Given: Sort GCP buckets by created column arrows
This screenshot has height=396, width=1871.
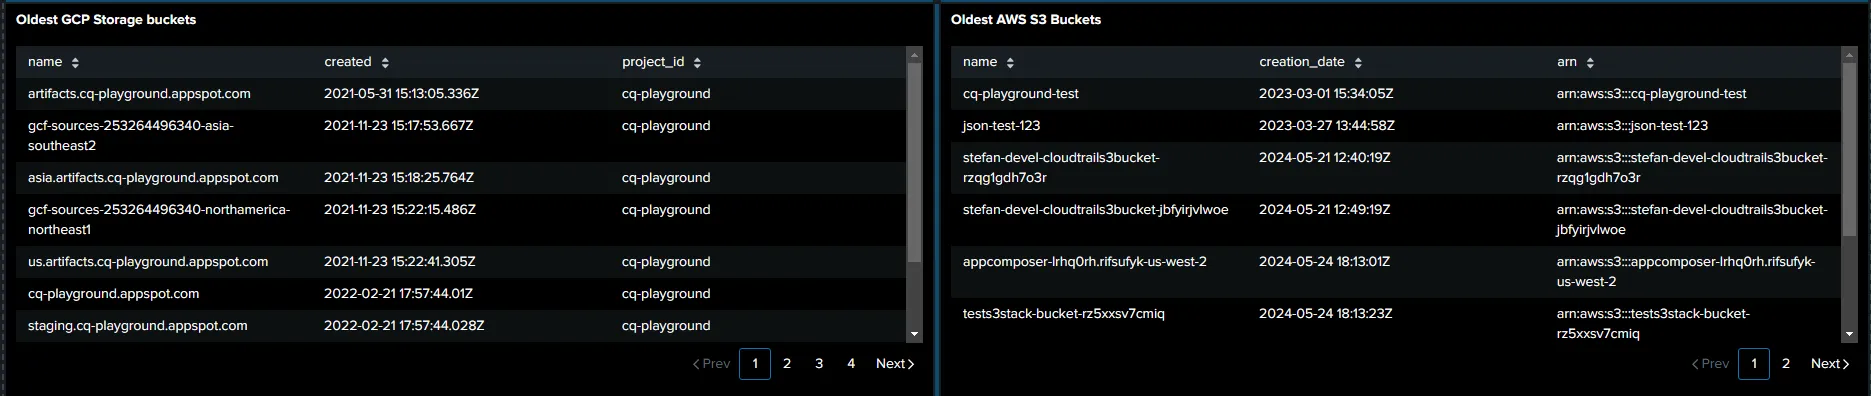Looking at the screenshot, I should tap(385, 63).
